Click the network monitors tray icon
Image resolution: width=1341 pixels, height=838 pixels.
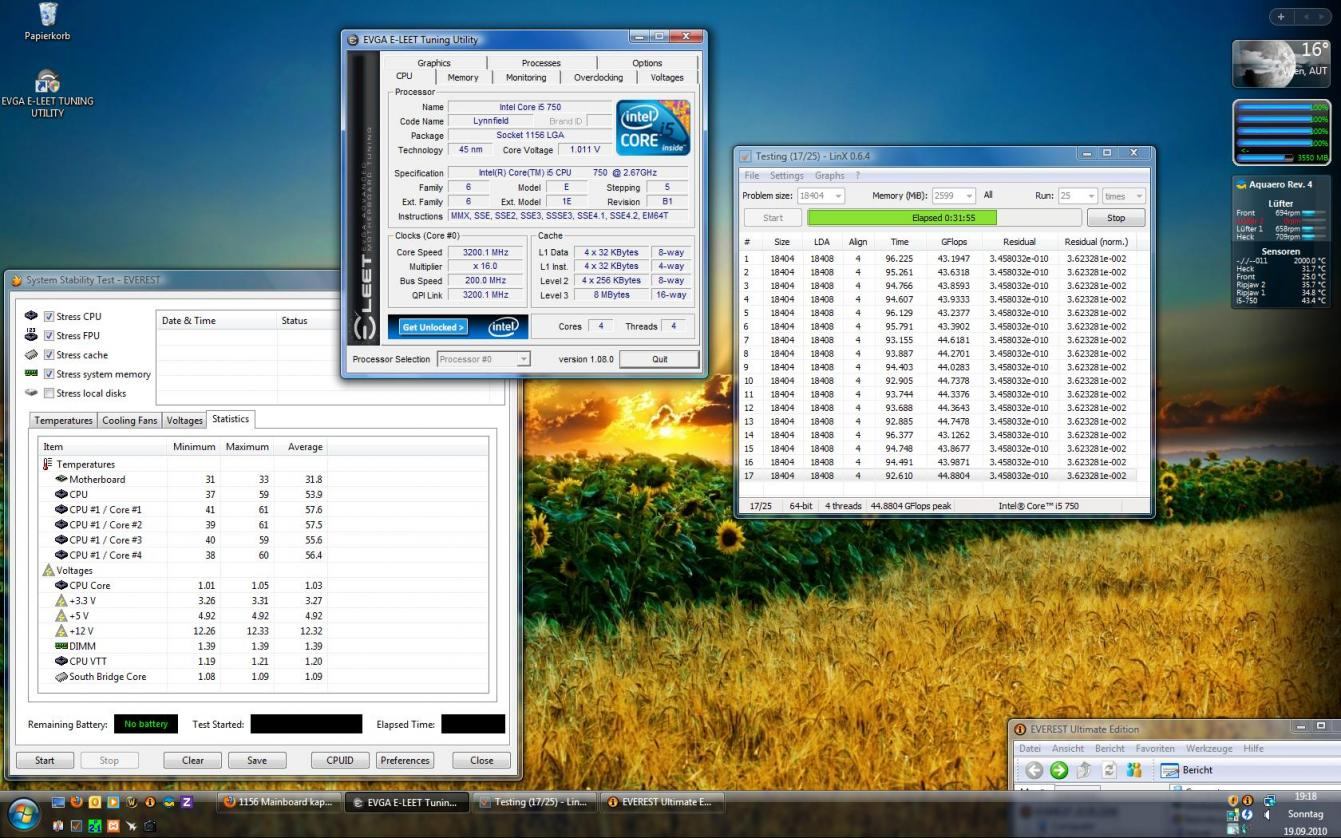click(x=1270, y=800)
